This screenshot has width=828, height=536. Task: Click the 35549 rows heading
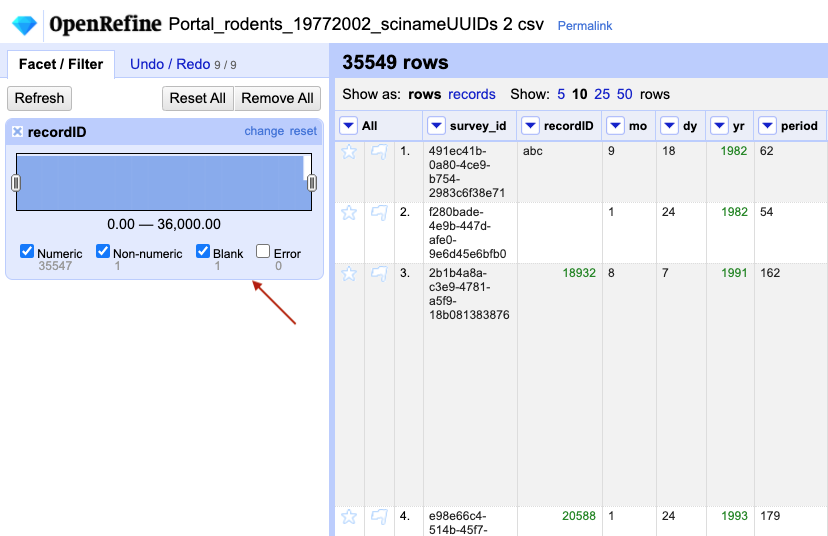click(395, 62)
